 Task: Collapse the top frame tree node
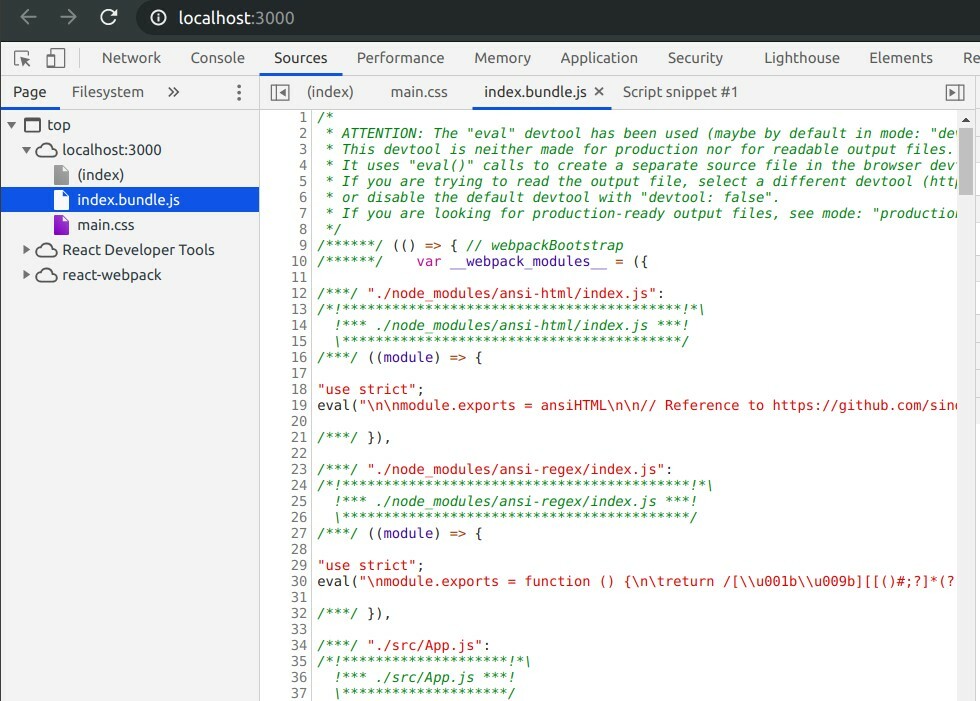tap(11, 125)
